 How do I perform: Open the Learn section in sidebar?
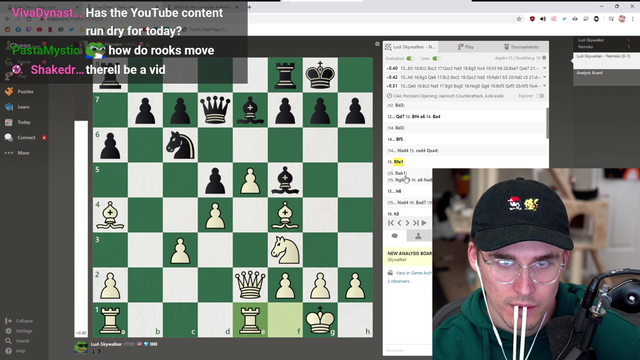18,107
